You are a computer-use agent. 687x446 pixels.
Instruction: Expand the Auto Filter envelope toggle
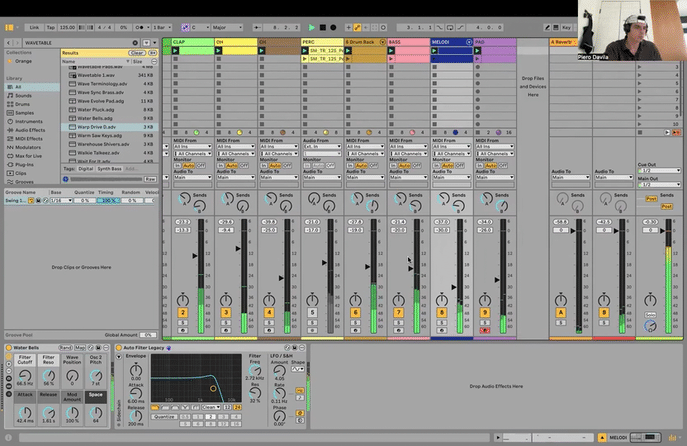click(119, 357)
